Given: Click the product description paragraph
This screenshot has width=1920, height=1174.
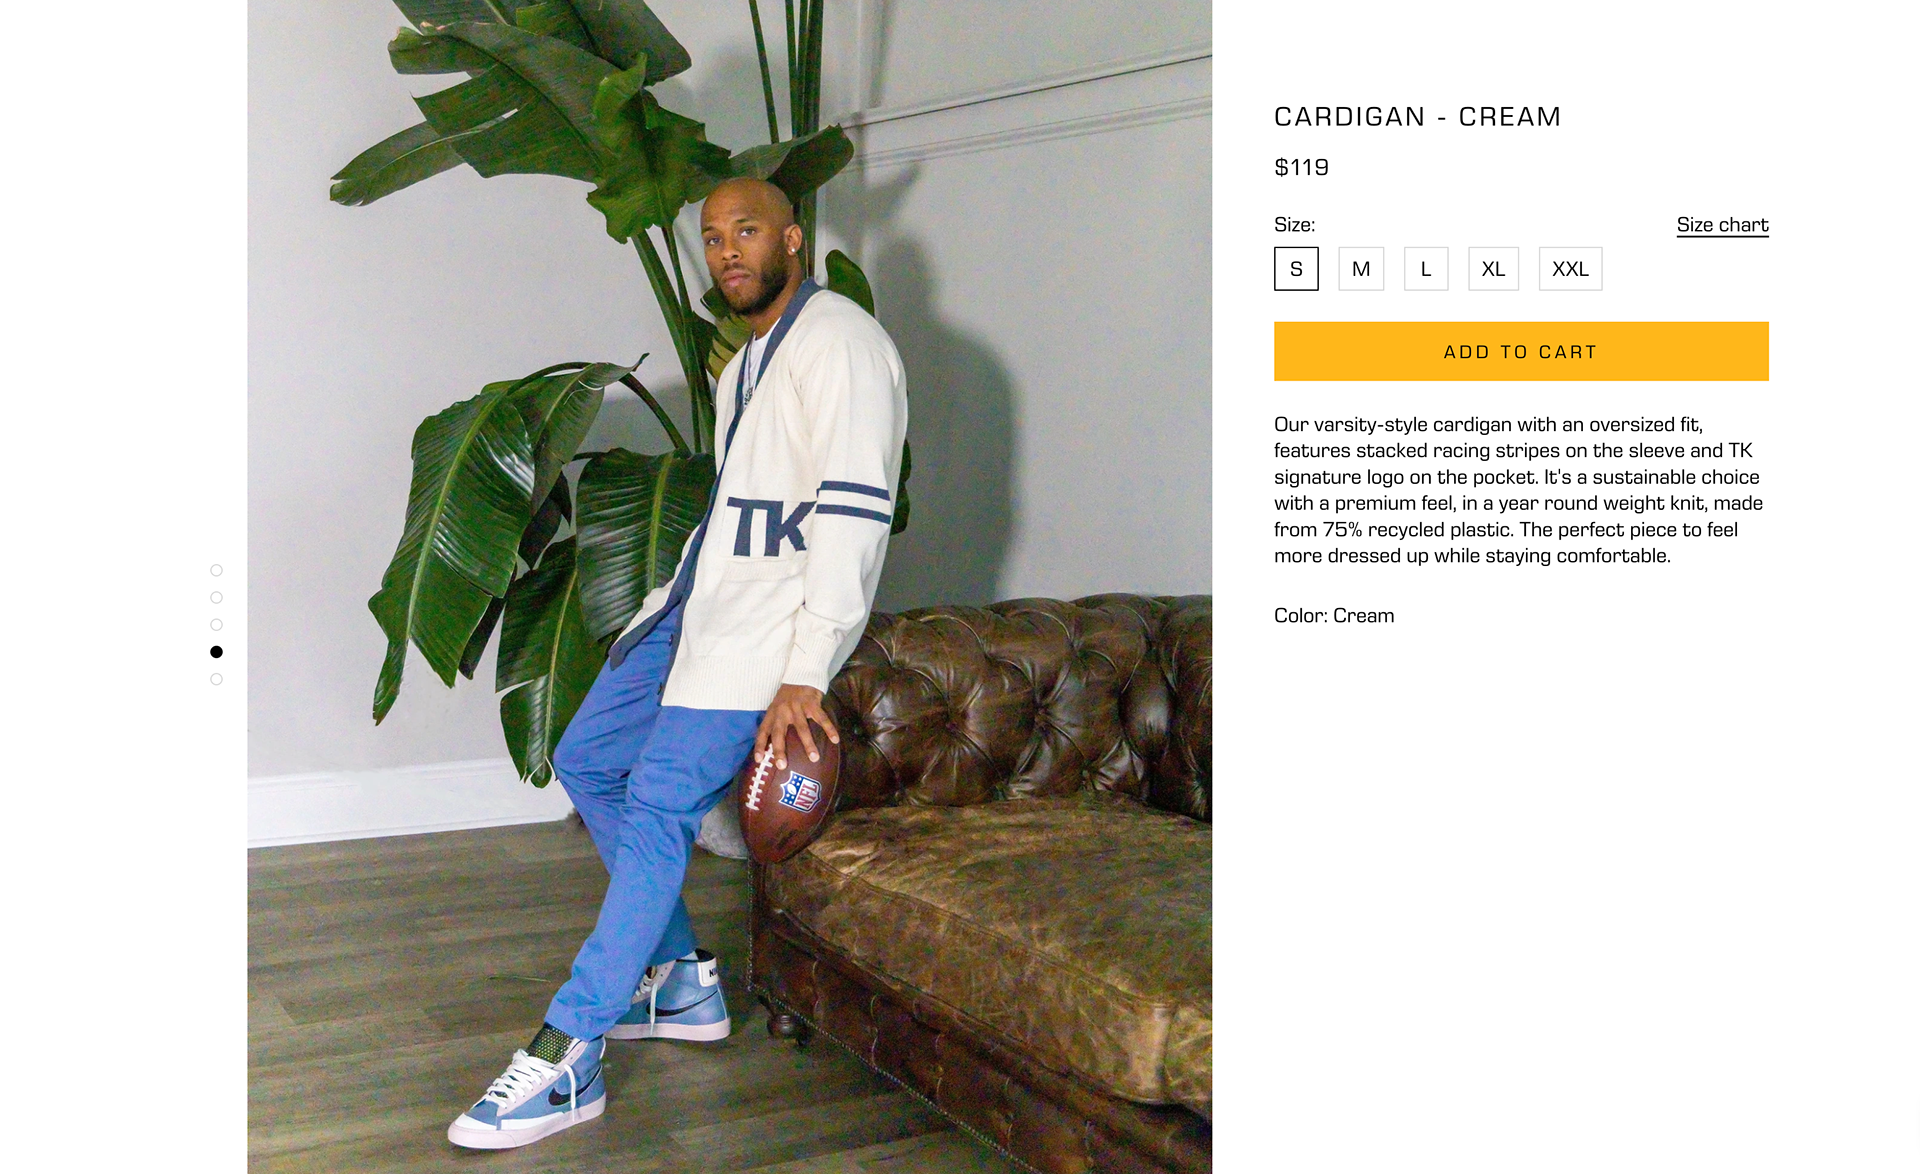Looking at the screenshot, I should pyautogui.click(x=1519, y=490).
